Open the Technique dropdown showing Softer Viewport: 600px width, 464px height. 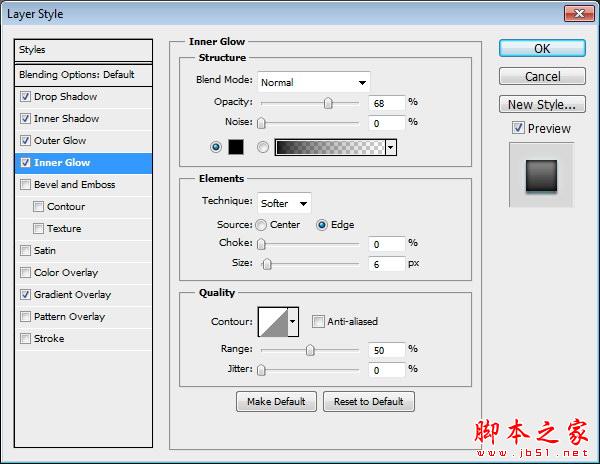(x=284, y=203)
